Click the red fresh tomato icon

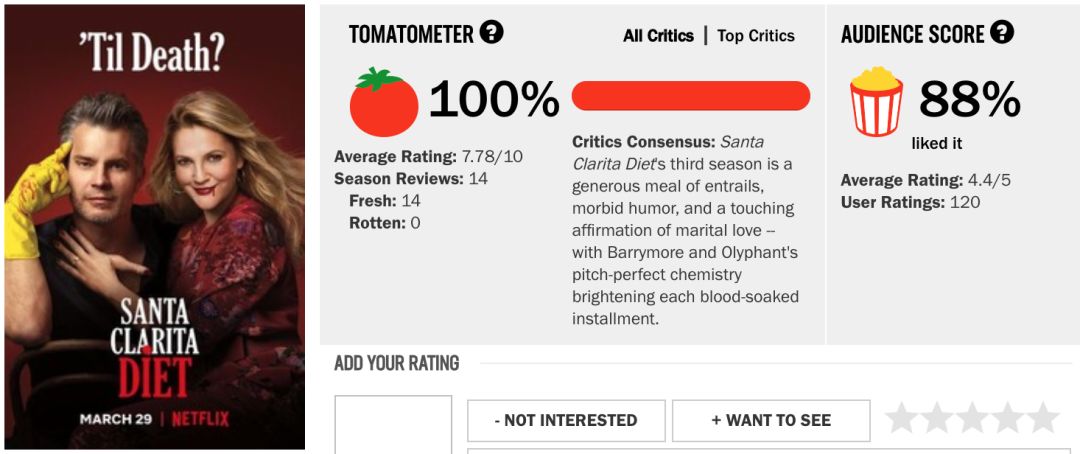[x=384, y=102]
